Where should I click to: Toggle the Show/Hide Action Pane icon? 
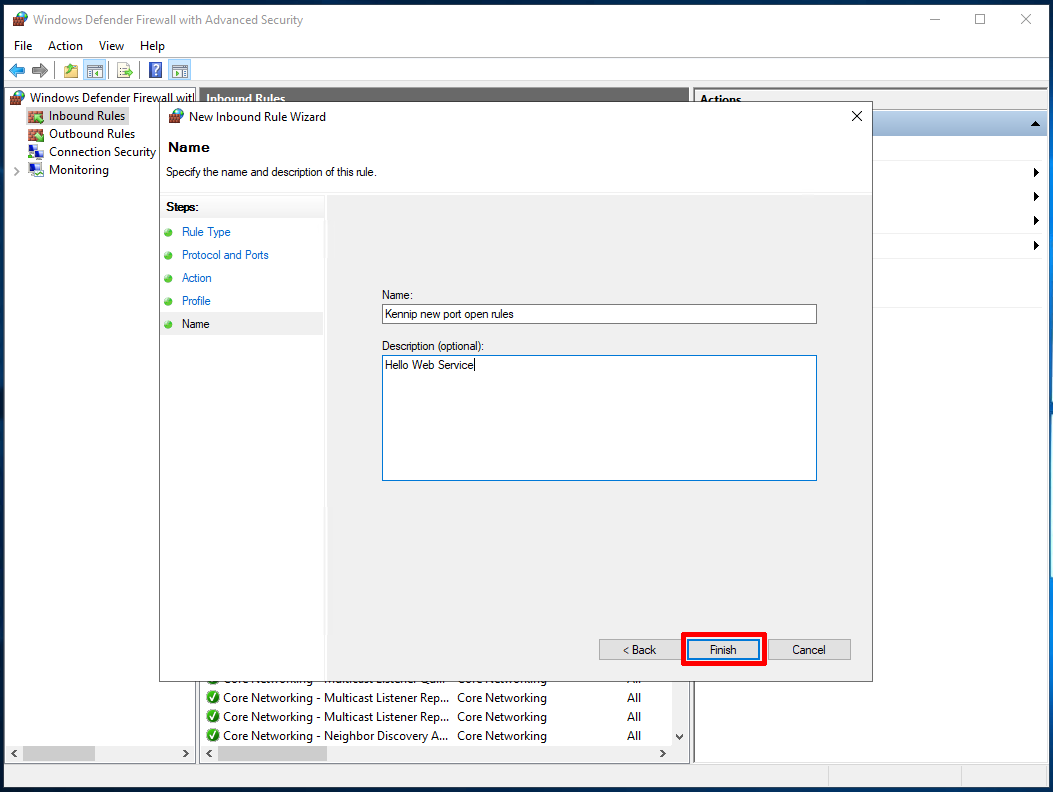179,70
